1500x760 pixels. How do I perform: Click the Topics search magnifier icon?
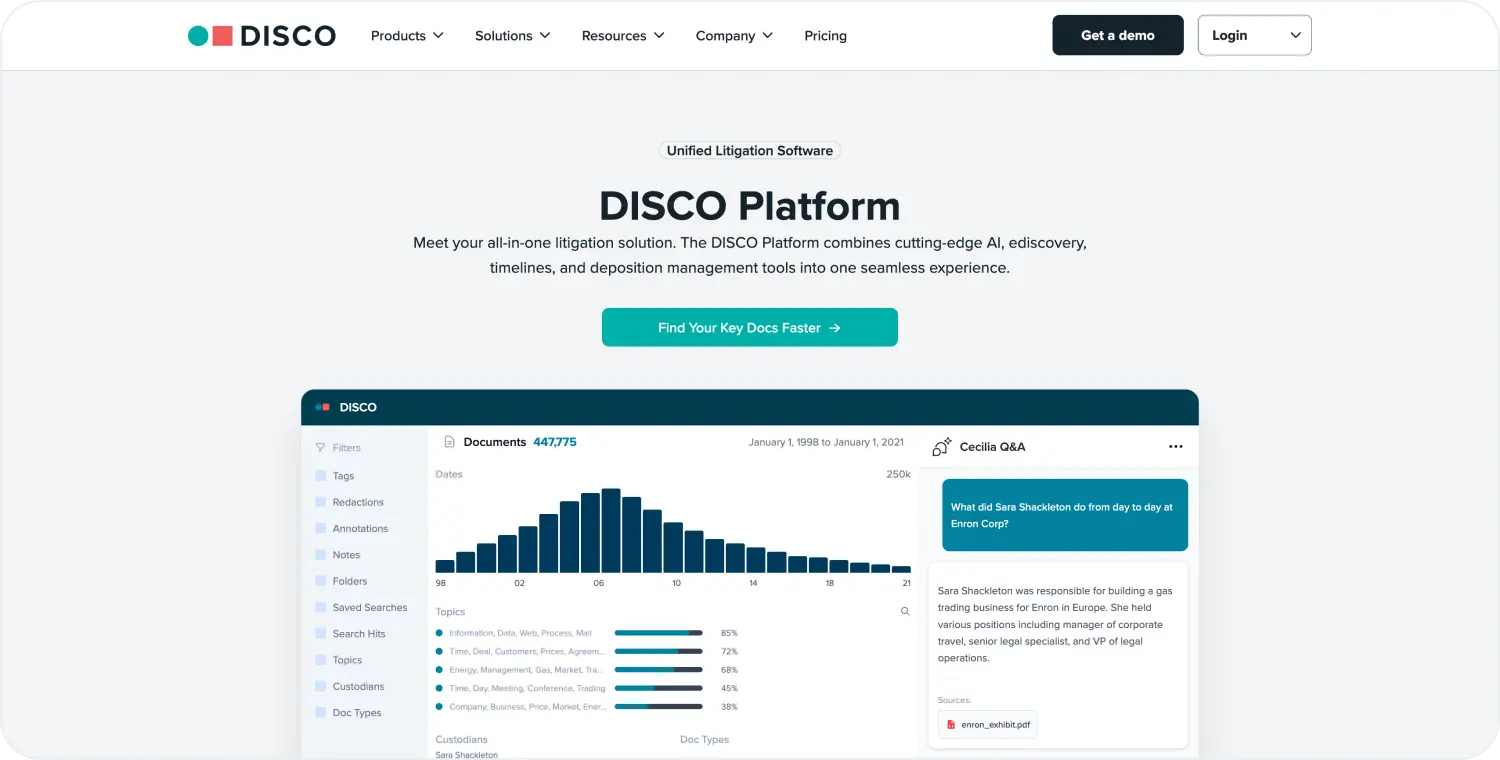tap(905, 611)
